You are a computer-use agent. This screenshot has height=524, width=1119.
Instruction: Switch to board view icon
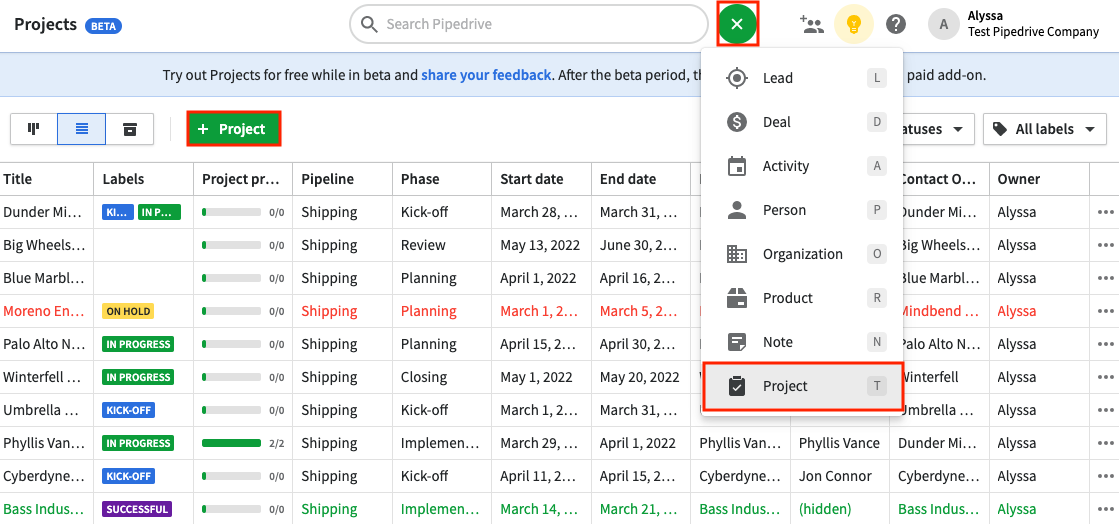(x=34, y=129)
